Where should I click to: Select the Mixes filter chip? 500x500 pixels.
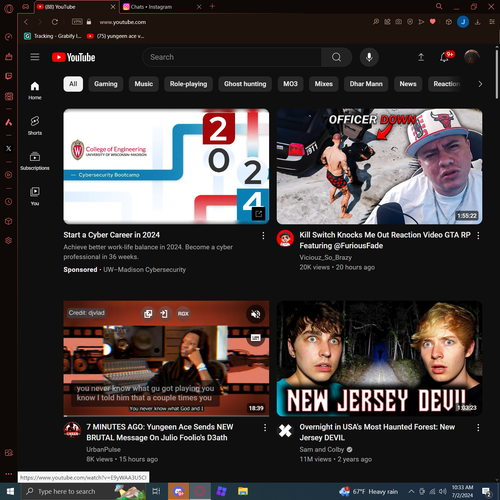click(324, 84)
